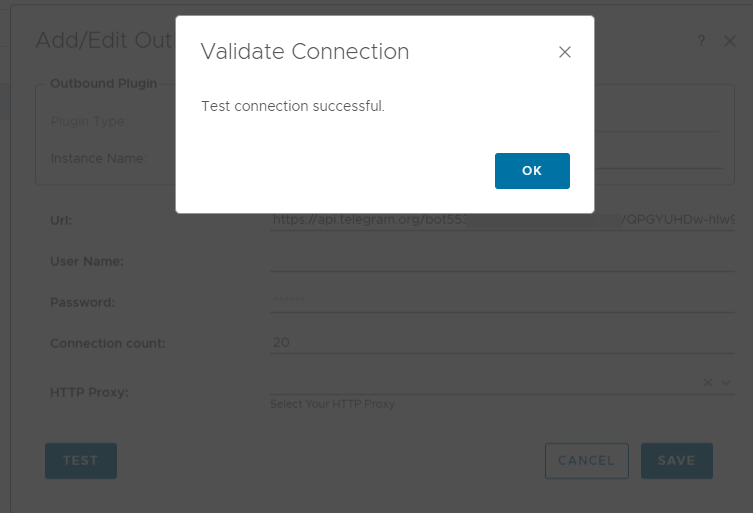Focus the Password field
753x513 pixels.
[500, 301]
